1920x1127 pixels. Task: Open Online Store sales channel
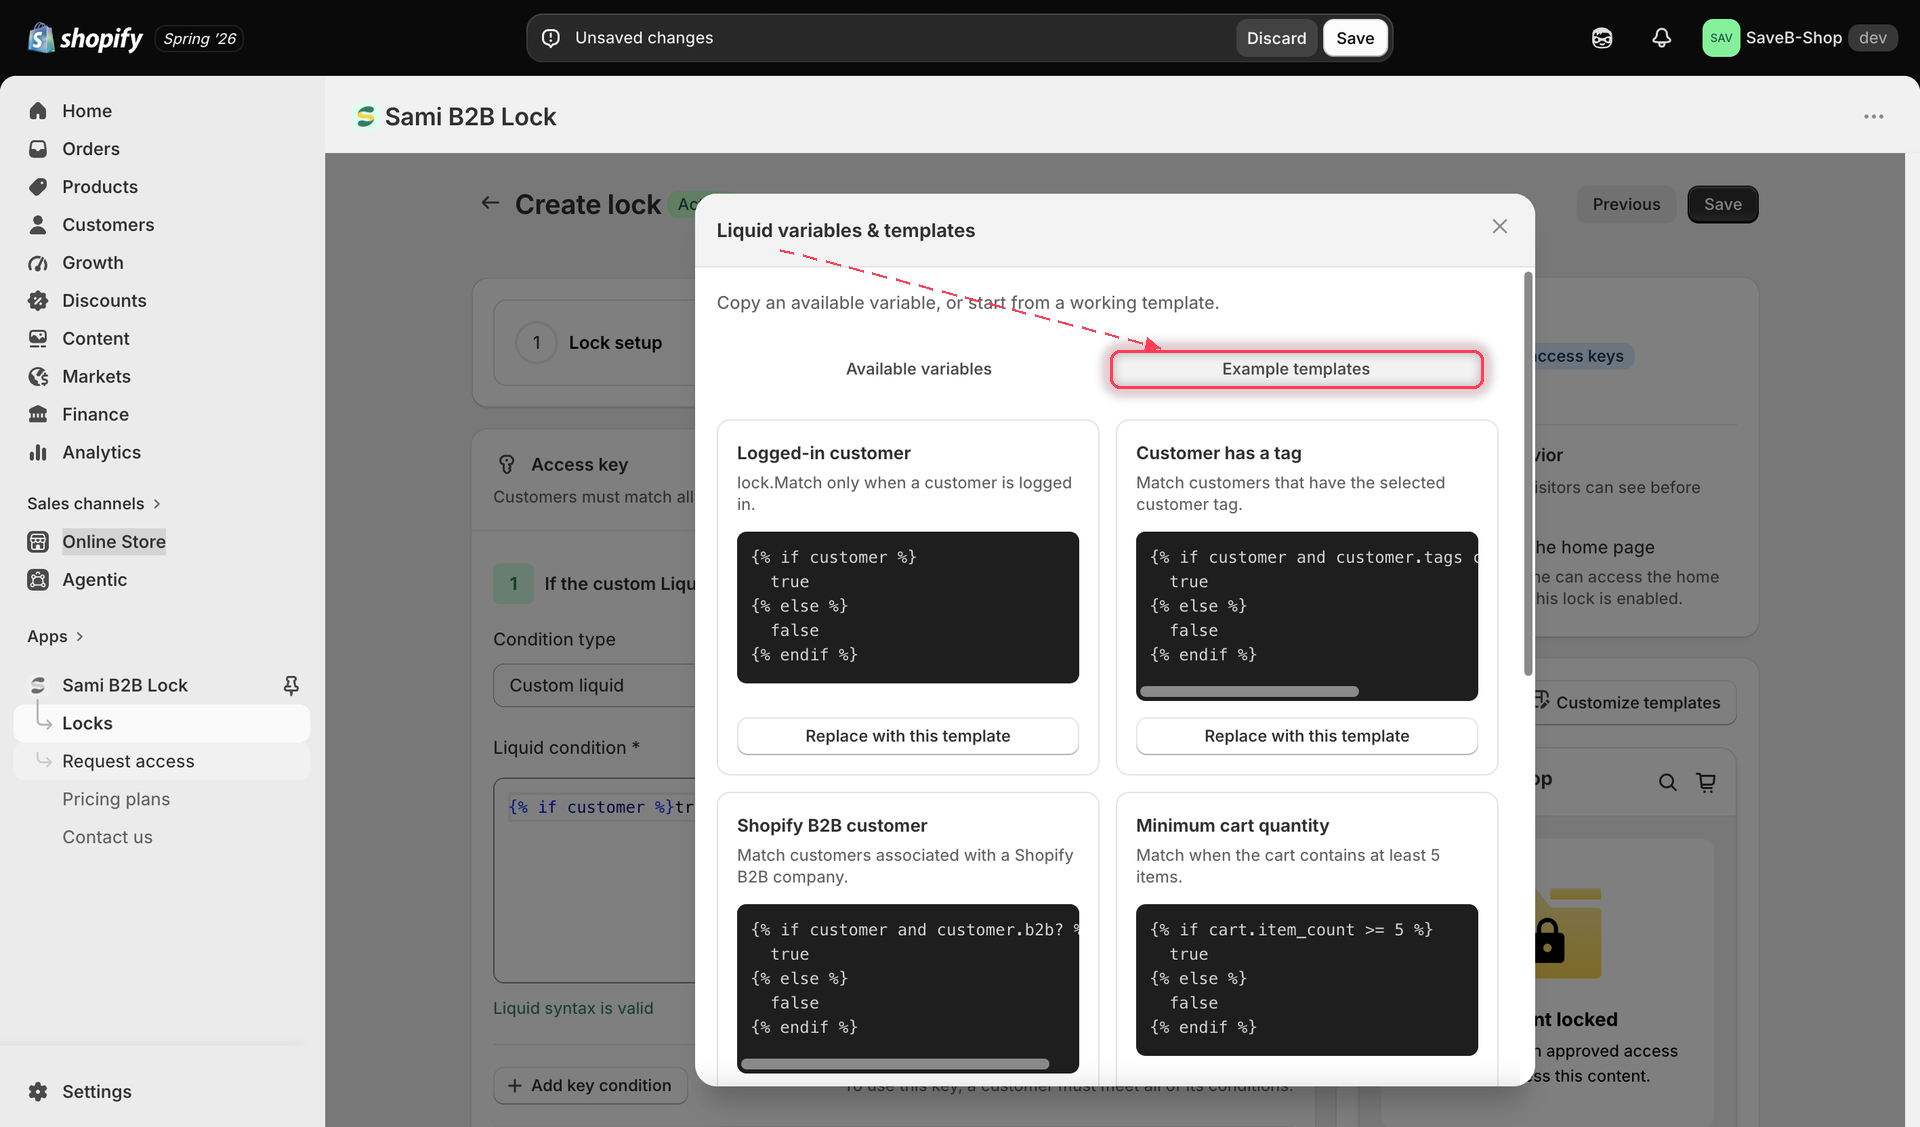click(x=114, y=542)
